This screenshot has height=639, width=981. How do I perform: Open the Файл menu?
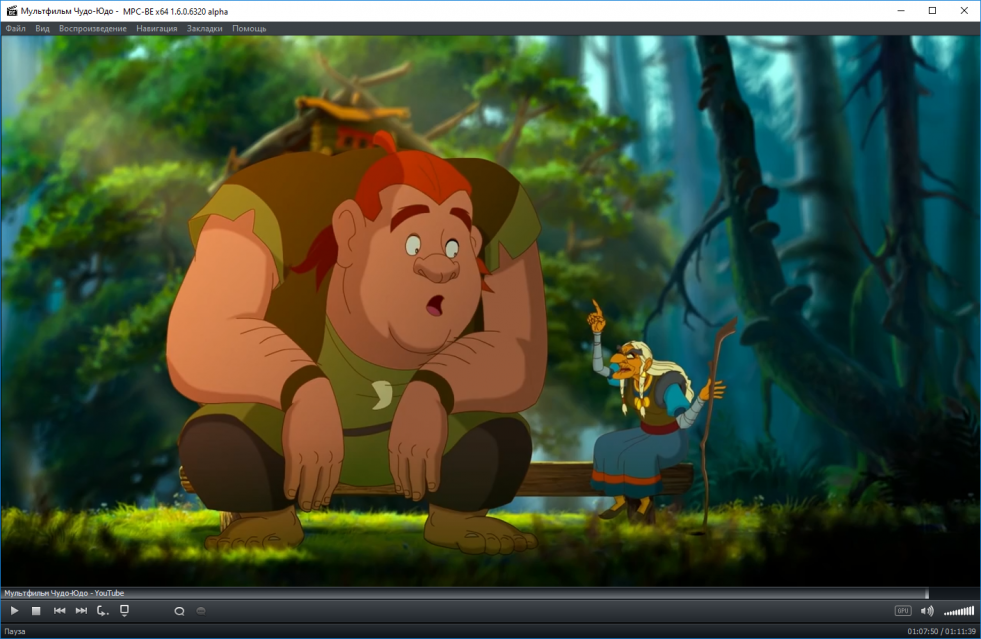(15, 28)
